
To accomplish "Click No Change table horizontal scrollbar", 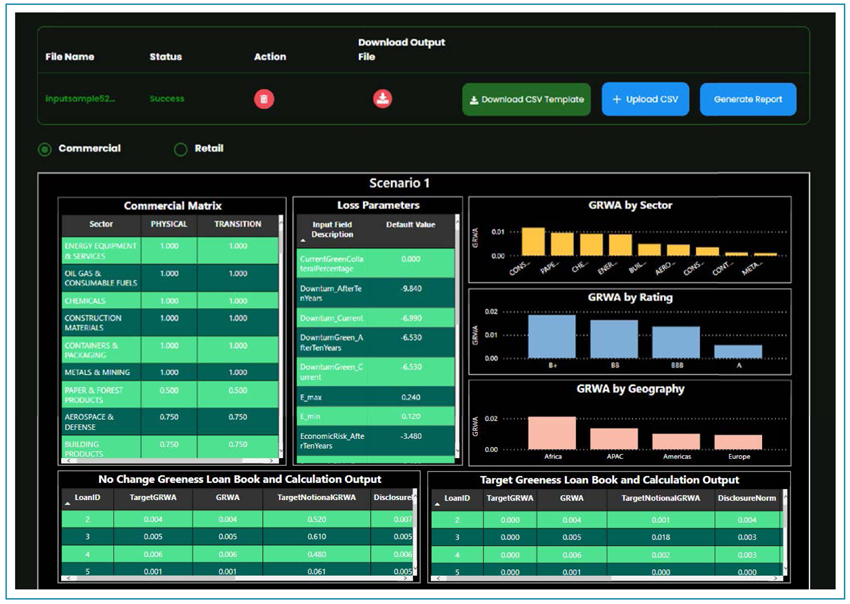I will 239,578.
